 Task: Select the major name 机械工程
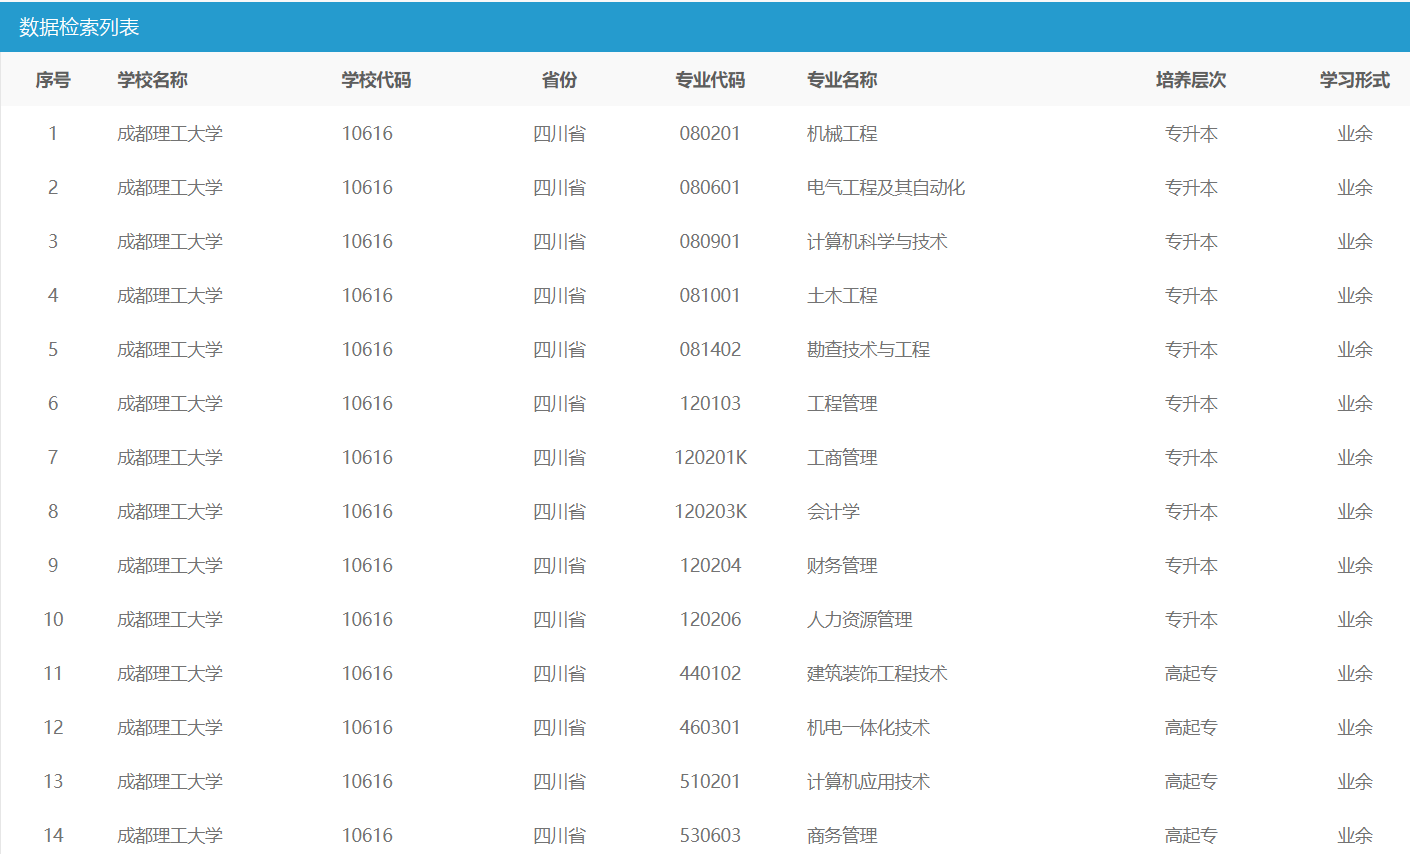pos(842,134)
